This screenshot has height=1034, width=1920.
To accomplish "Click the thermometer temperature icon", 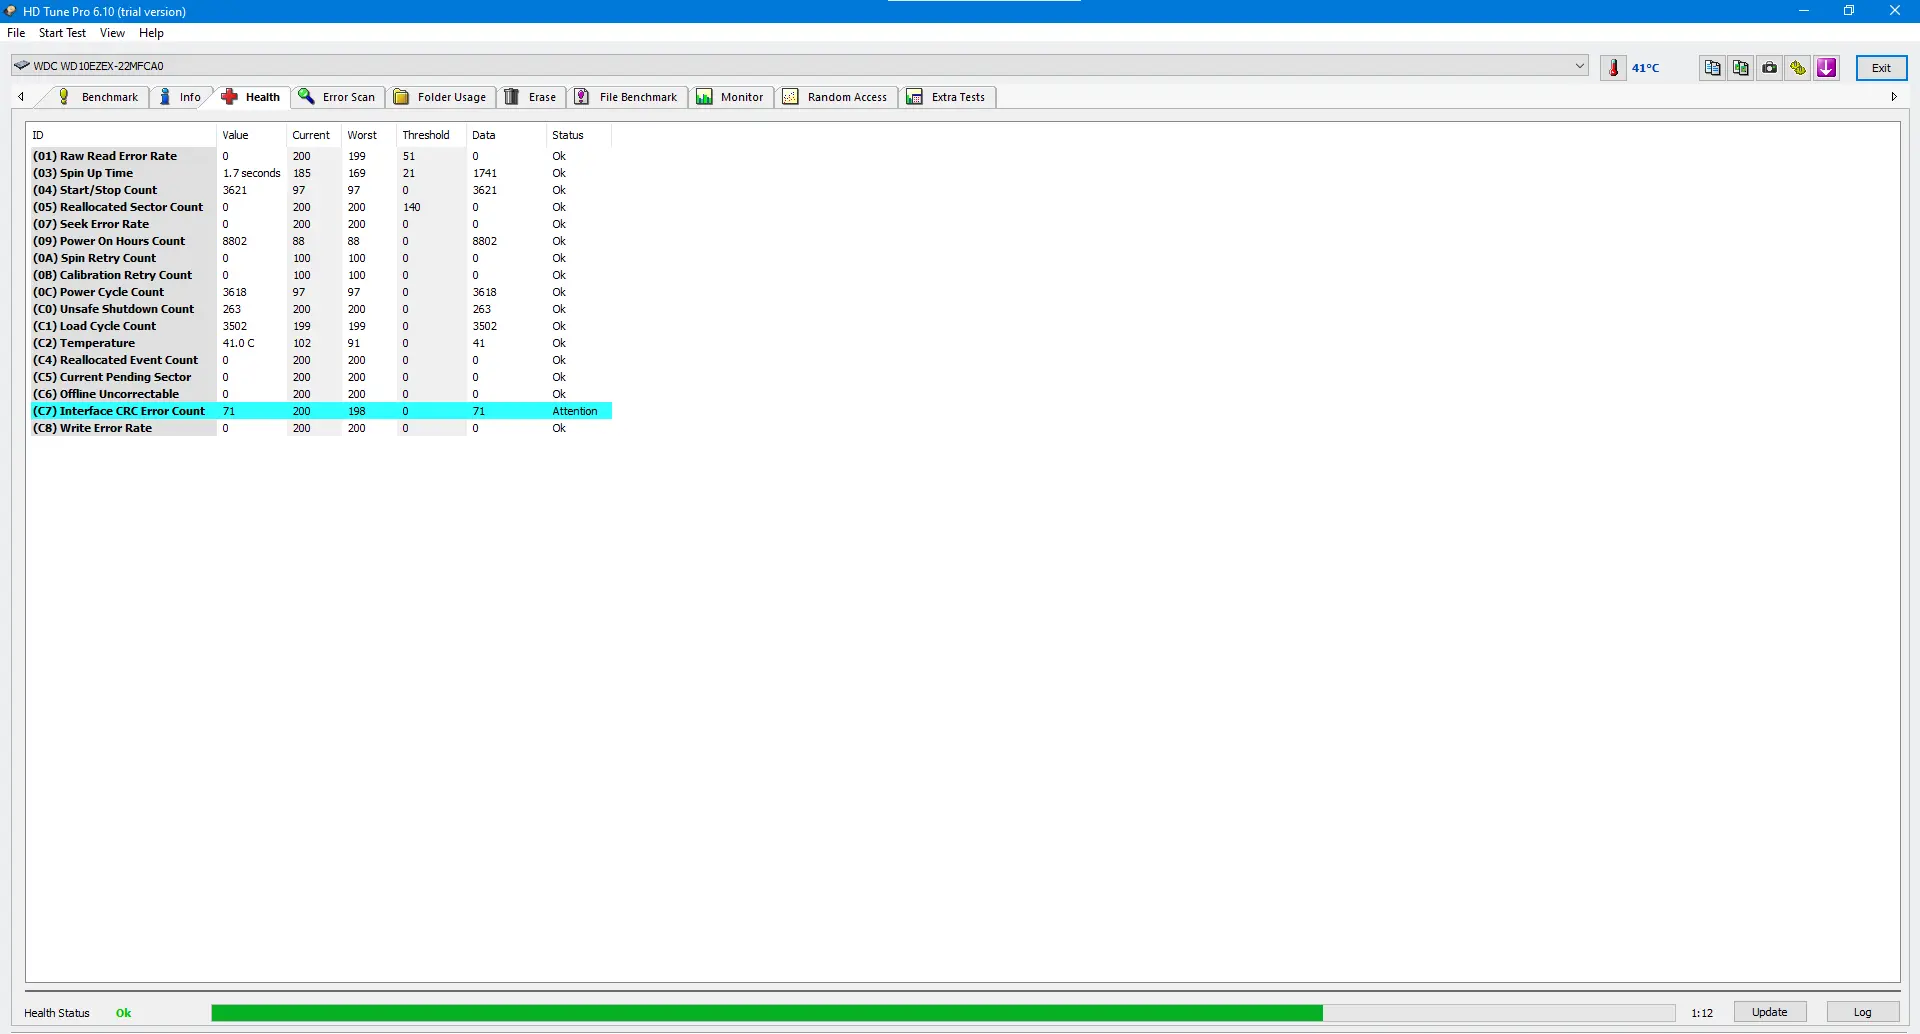I will click(x=1613, y=68).
